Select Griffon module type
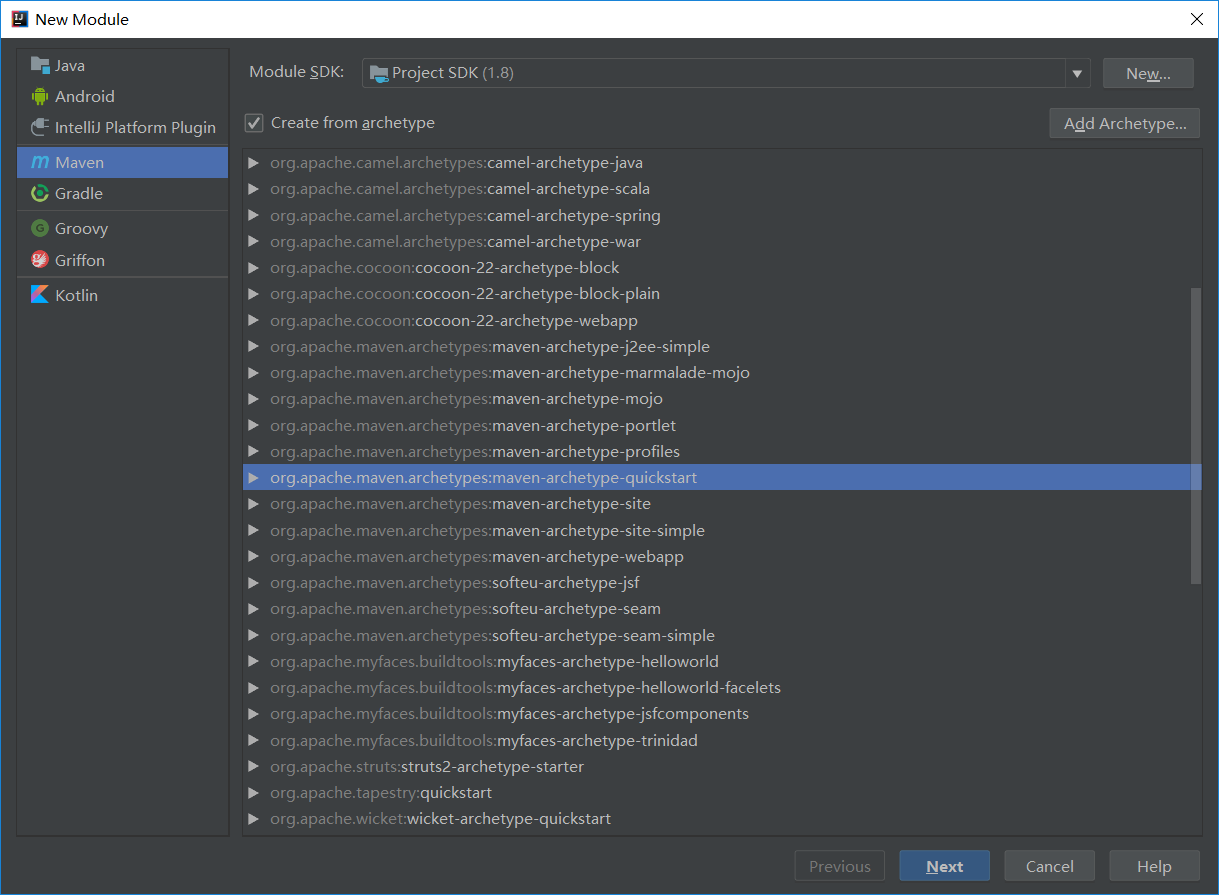 [123, 260]
